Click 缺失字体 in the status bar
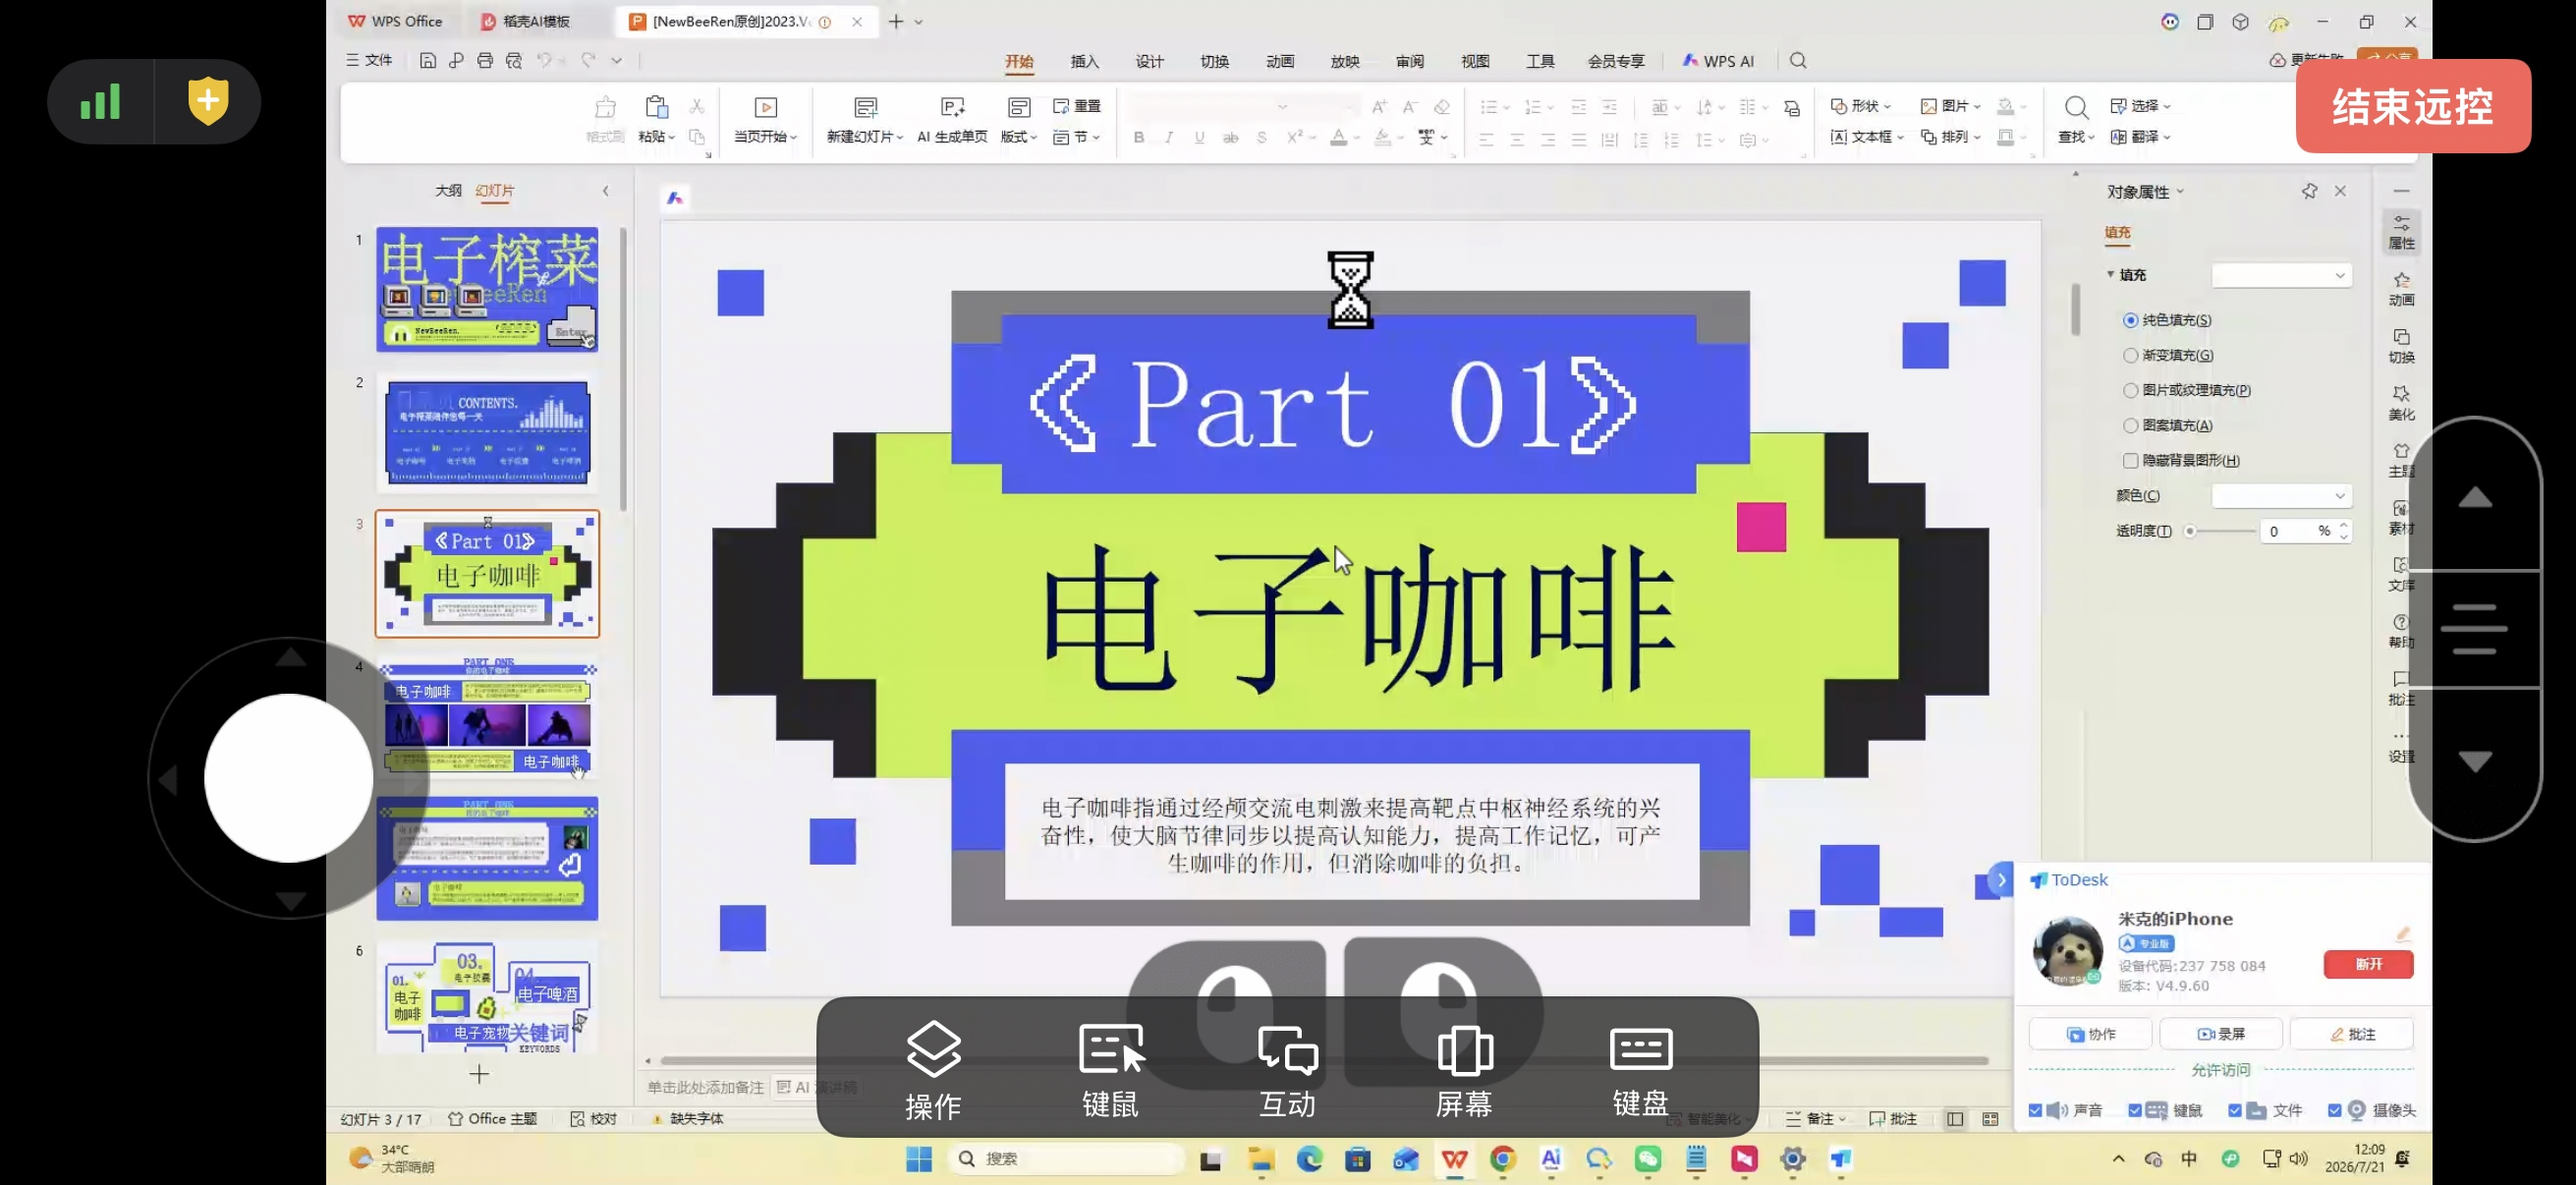The image size is (2576, 1185). point(687,1119)
